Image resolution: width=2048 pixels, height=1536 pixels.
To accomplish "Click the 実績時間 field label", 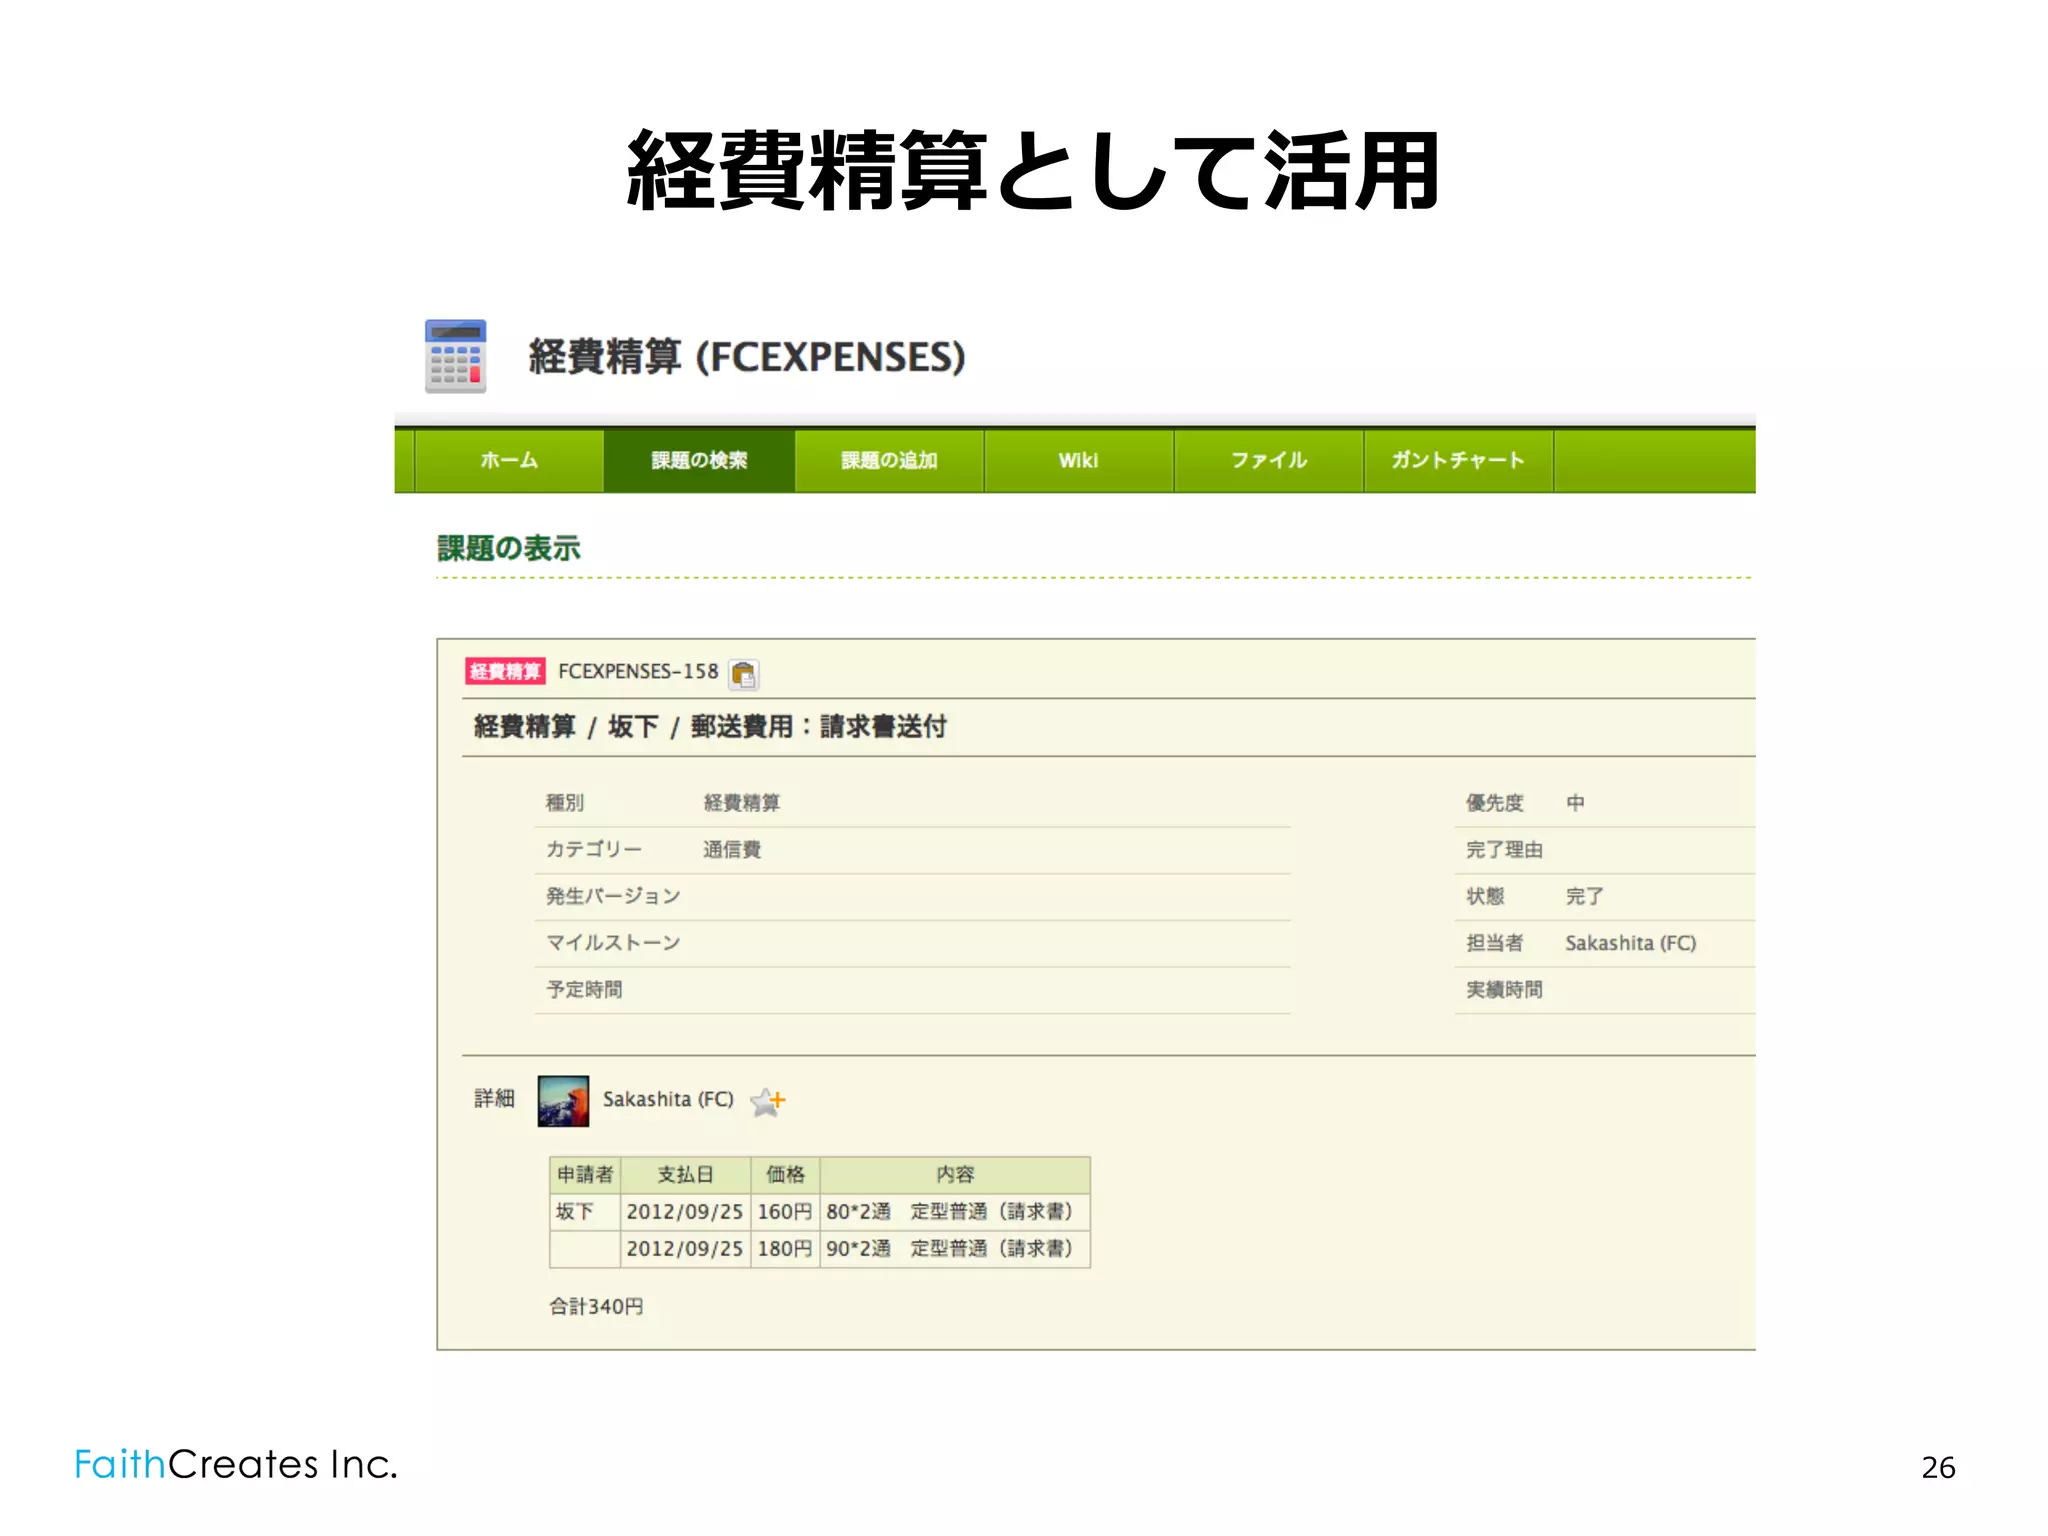I will 1504,989.
